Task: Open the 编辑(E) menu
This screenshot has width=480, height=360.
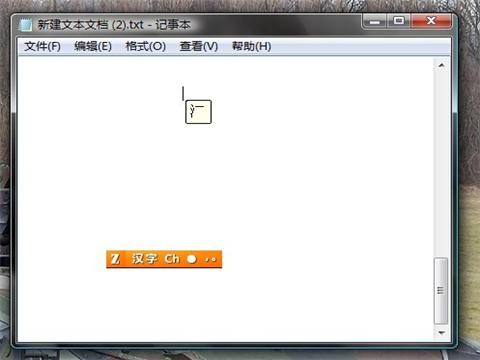Action: 93,46
